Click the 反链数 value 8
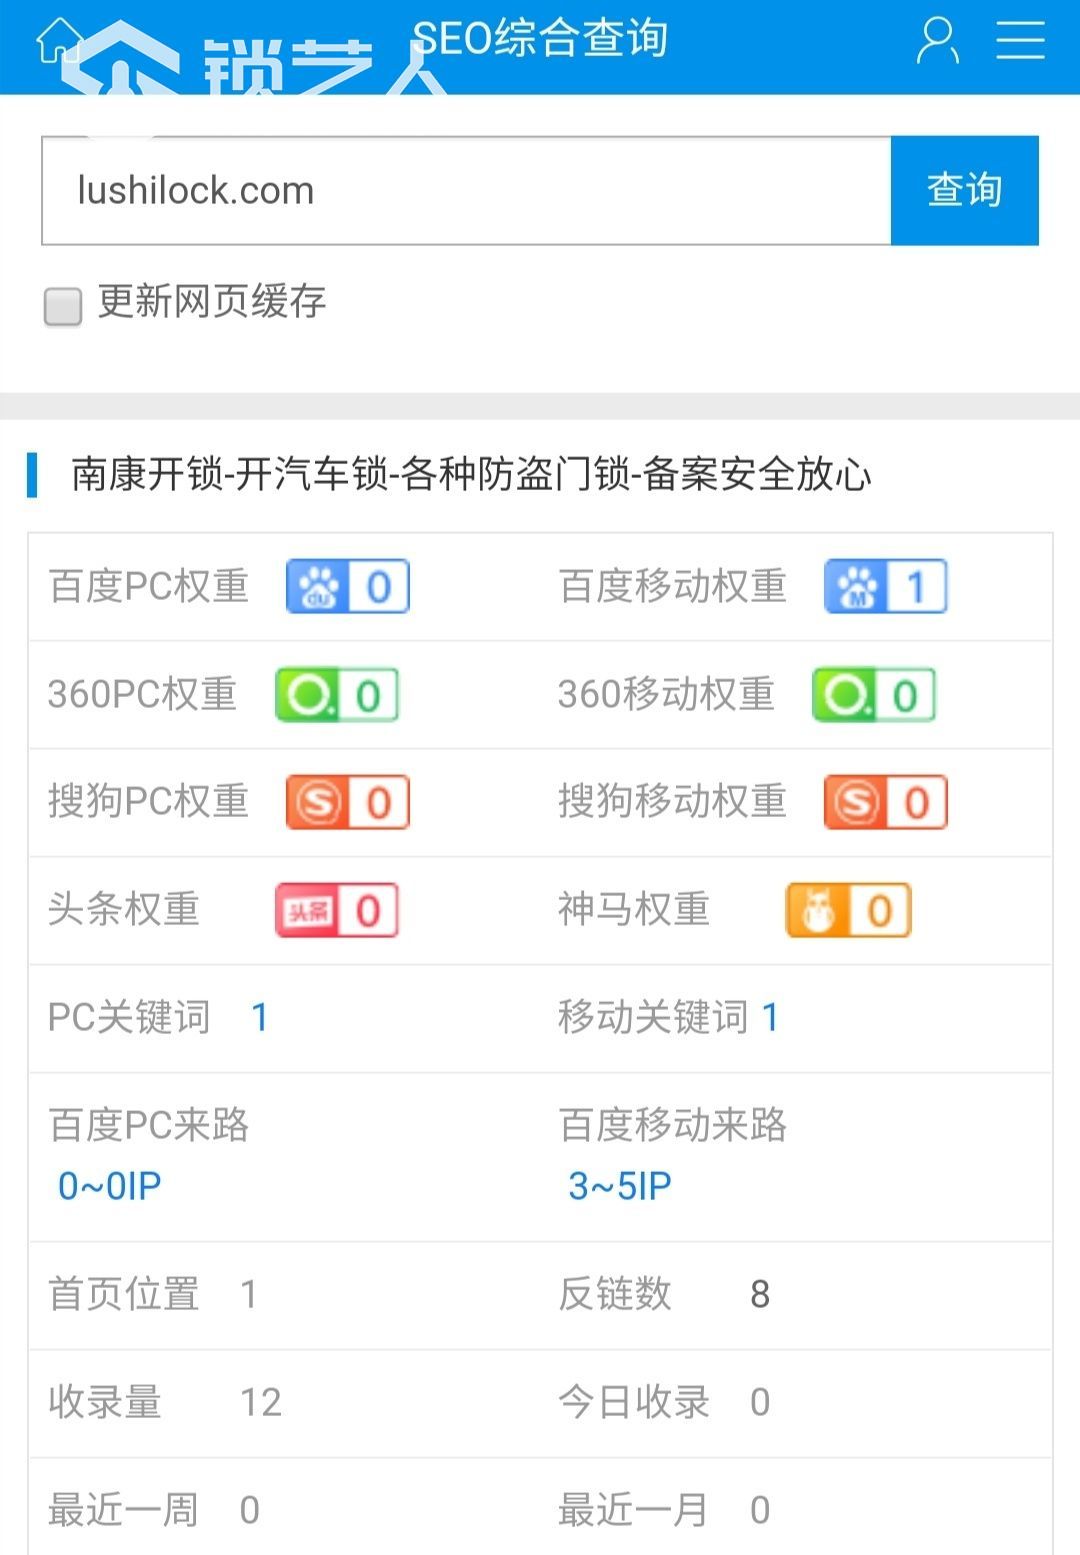The image size is (1080, 1555). tap(760, 1295)
